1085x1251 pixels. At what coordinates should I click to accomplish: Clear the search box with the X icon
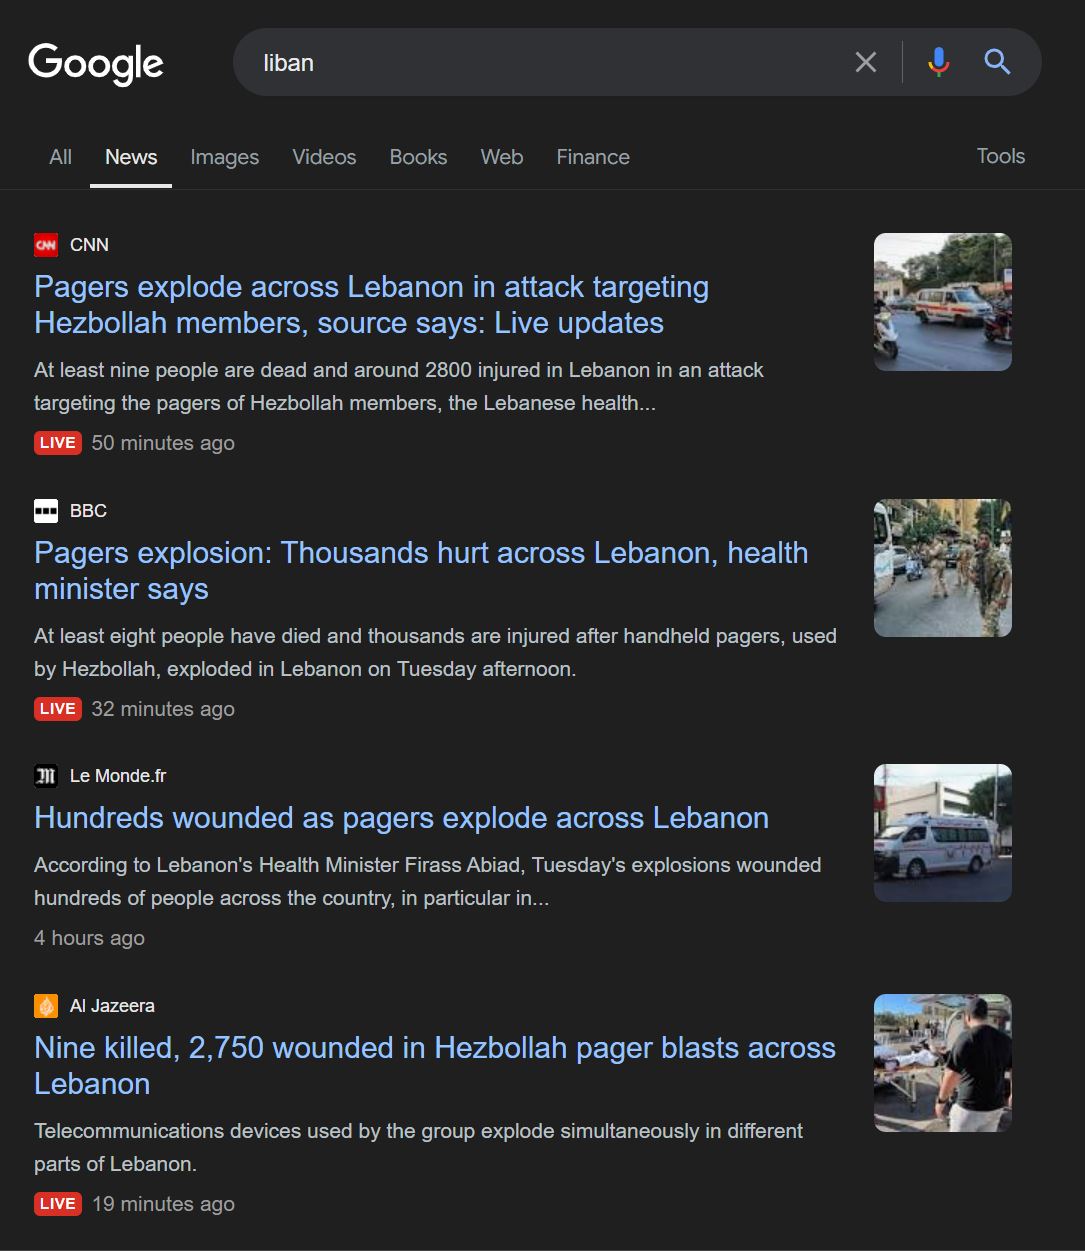pyautogui.click(x=866, y=63)
